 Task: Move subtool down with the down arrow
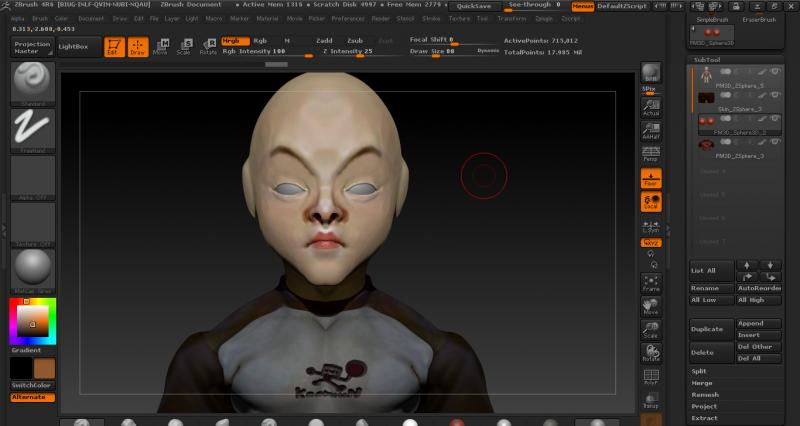[x=770, y=265]
